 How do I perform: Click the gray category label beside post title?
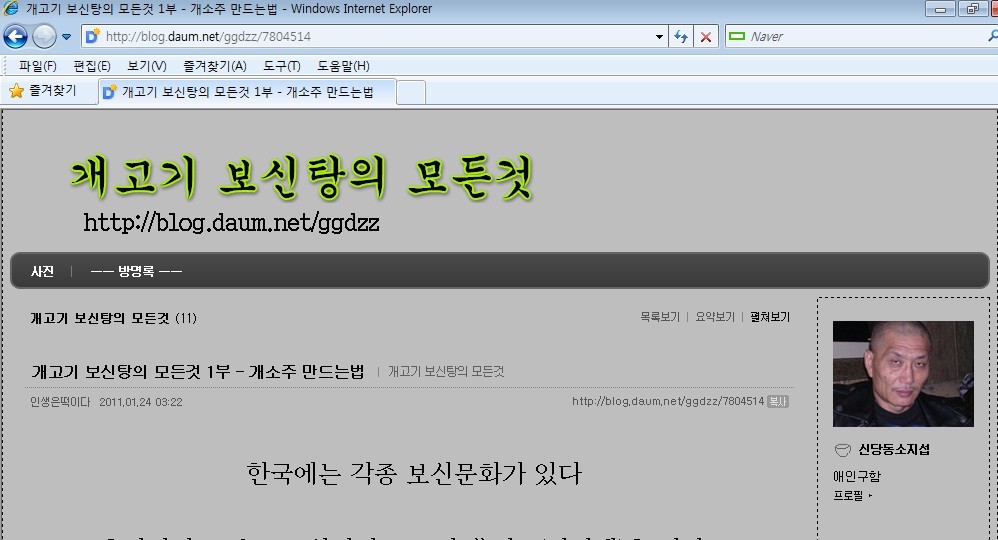pos(446,371)
